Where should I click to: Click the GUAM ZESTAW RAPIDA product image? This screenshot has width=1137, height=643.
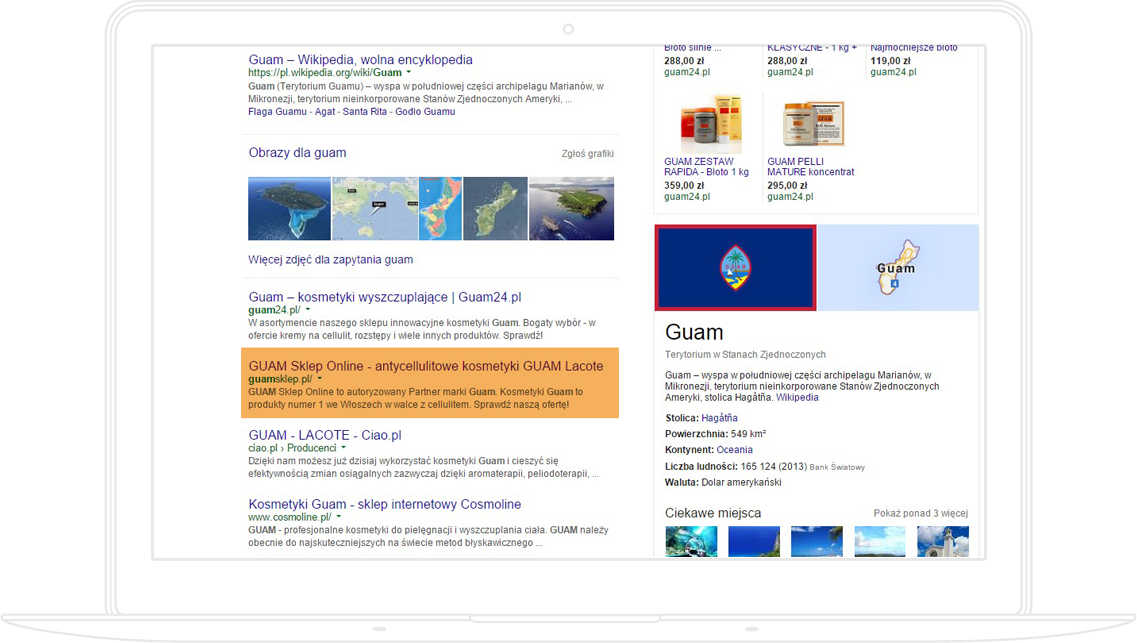pos(710,123)
